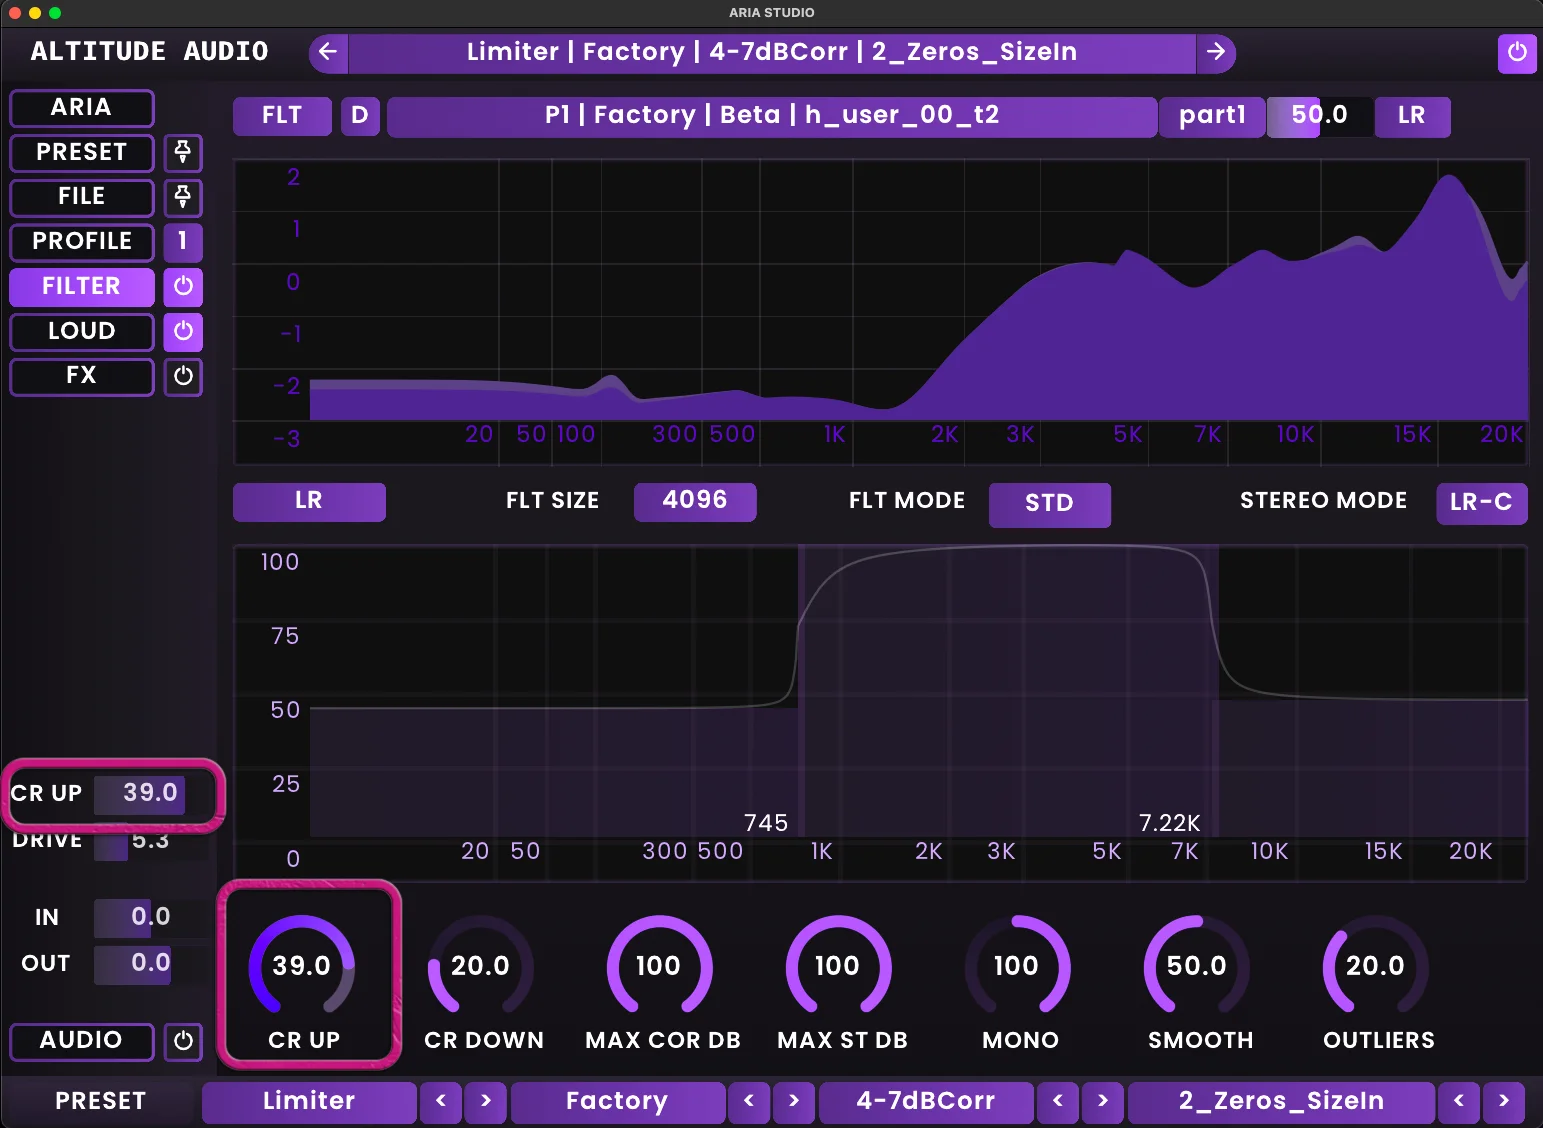Toggle the AUDIO power switch

click(x=183, y=1041)
